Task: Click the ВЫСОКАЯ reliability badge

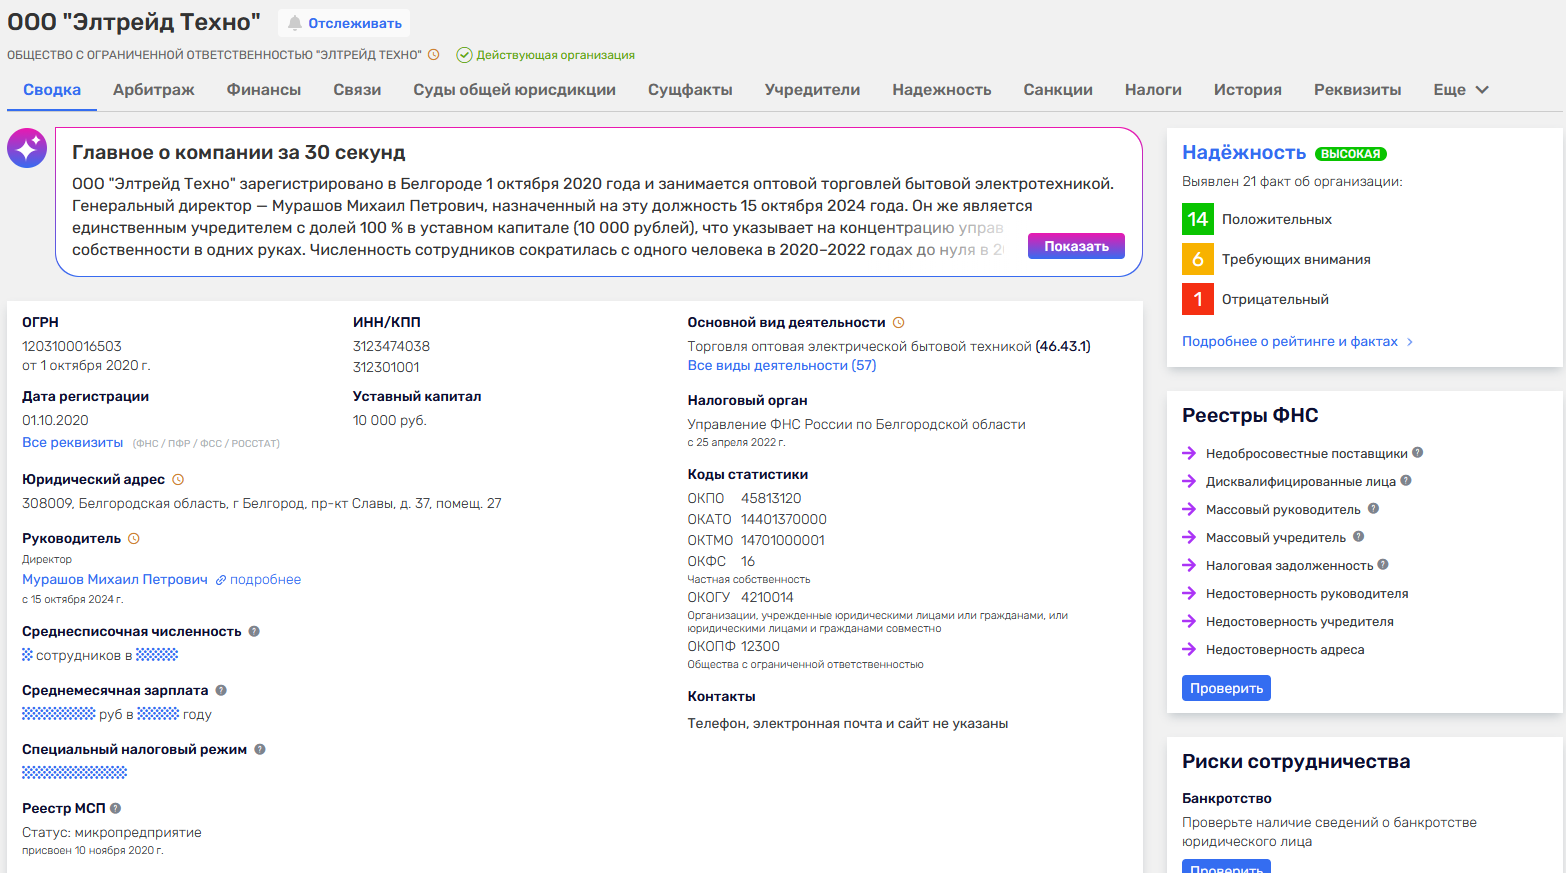Action: [1351, 154]
